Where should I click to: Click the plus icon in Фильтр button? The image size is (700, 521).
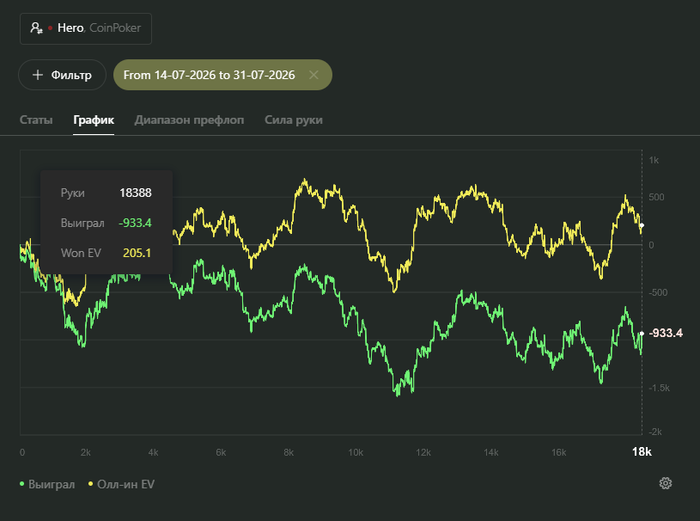click(x=38, y=75)
